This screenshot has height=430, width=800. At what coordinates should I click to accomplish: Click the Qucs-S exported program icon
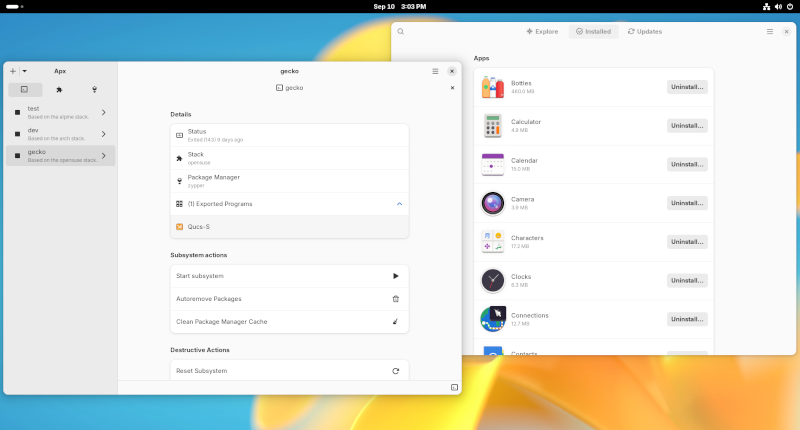pos(179,227)
